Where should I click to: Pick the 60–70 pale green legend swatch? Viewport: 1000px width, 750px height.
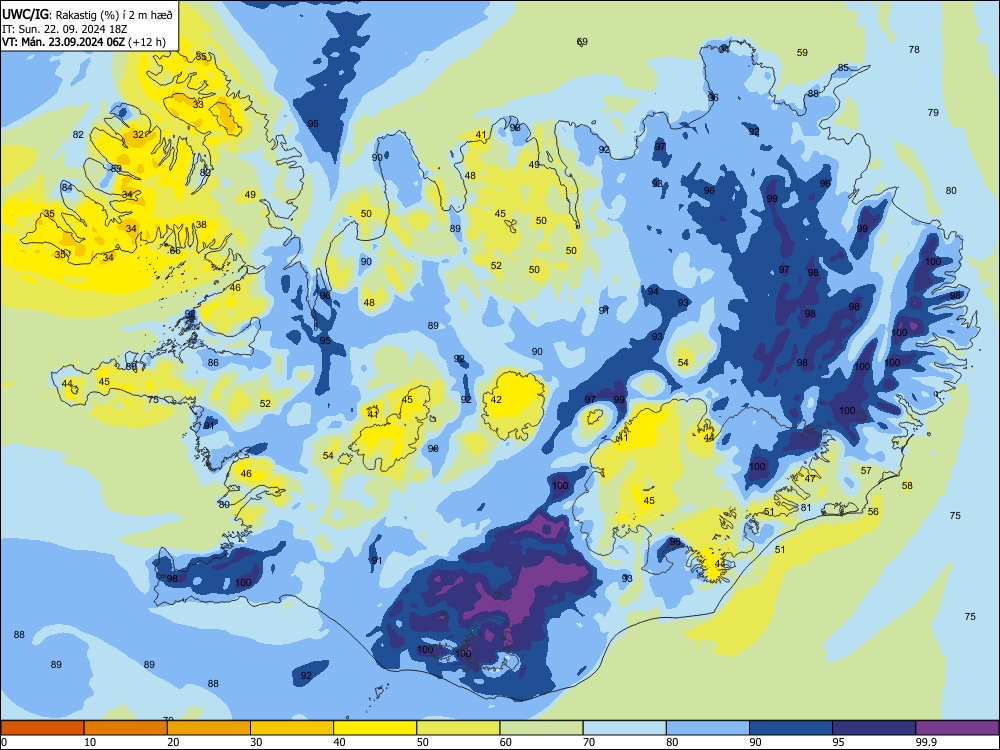541,728
